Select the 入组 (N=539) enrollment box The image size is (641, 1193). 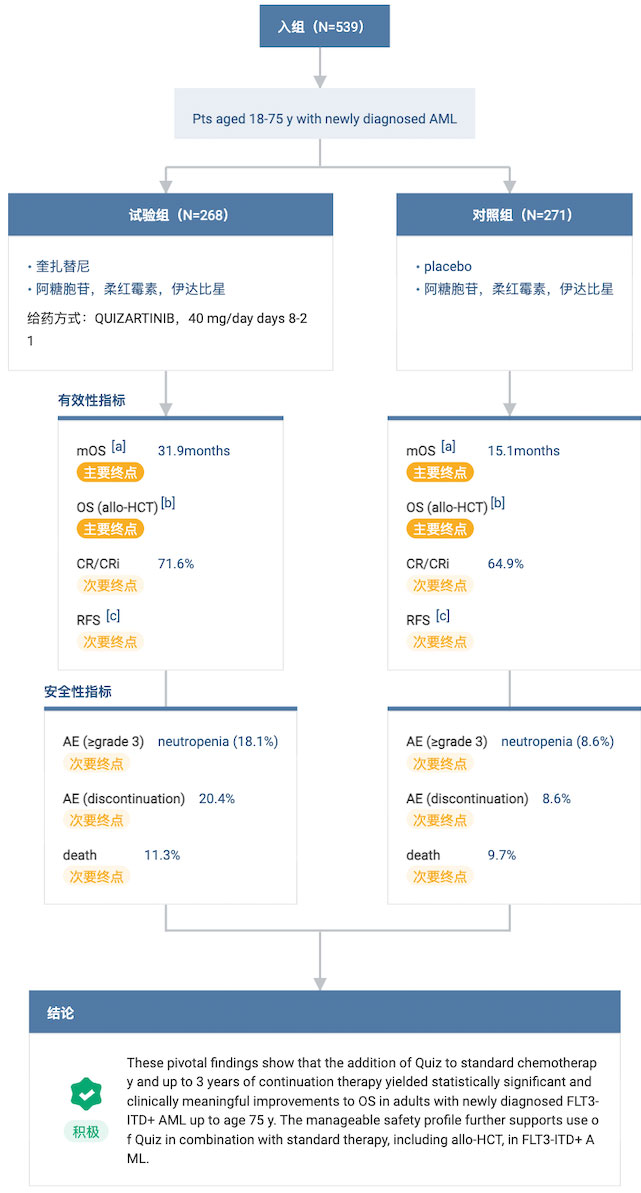tap(320, 26)
